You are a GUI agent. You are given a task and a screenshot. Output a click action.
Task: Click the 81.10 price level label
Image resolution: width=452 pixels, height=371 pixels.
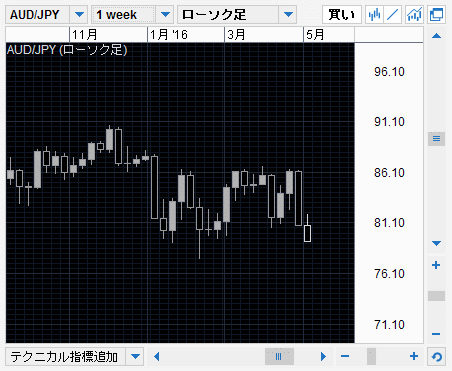(x=389, y=223)
